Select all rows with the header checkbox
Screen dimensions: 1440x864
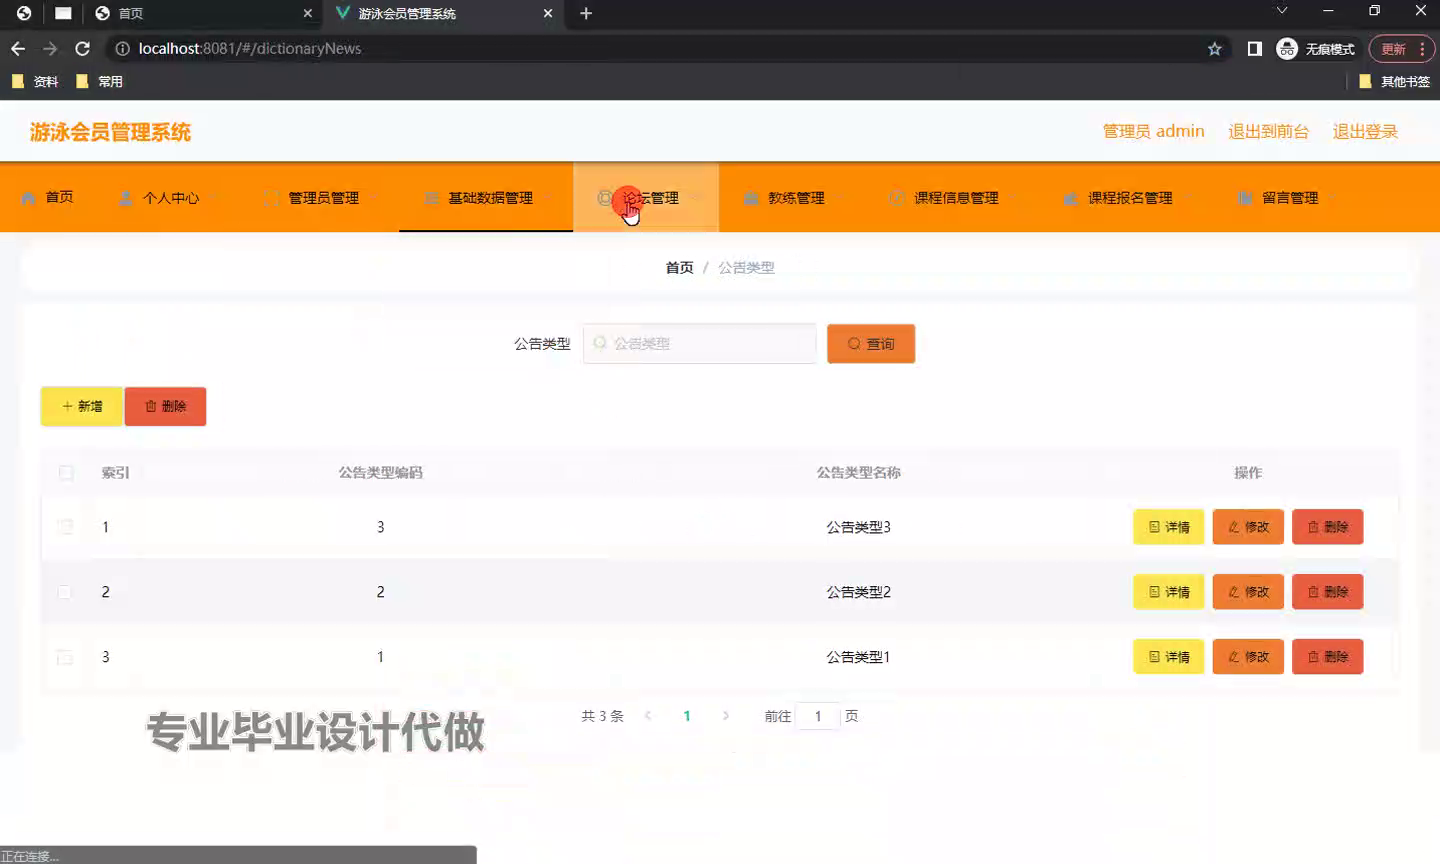66,473
